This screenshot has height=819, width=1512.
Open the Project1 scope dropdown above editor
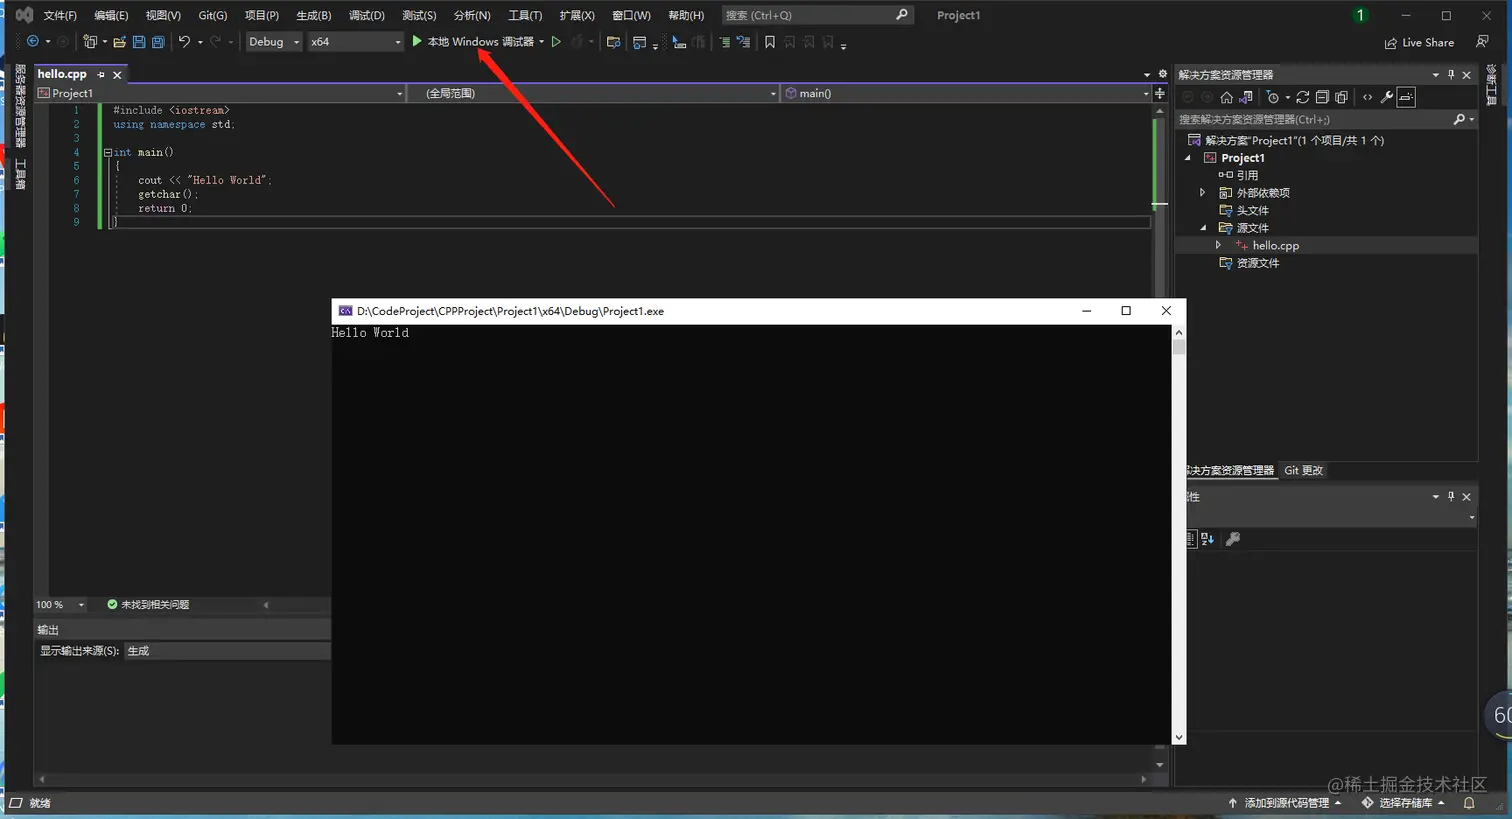point(220,93)
